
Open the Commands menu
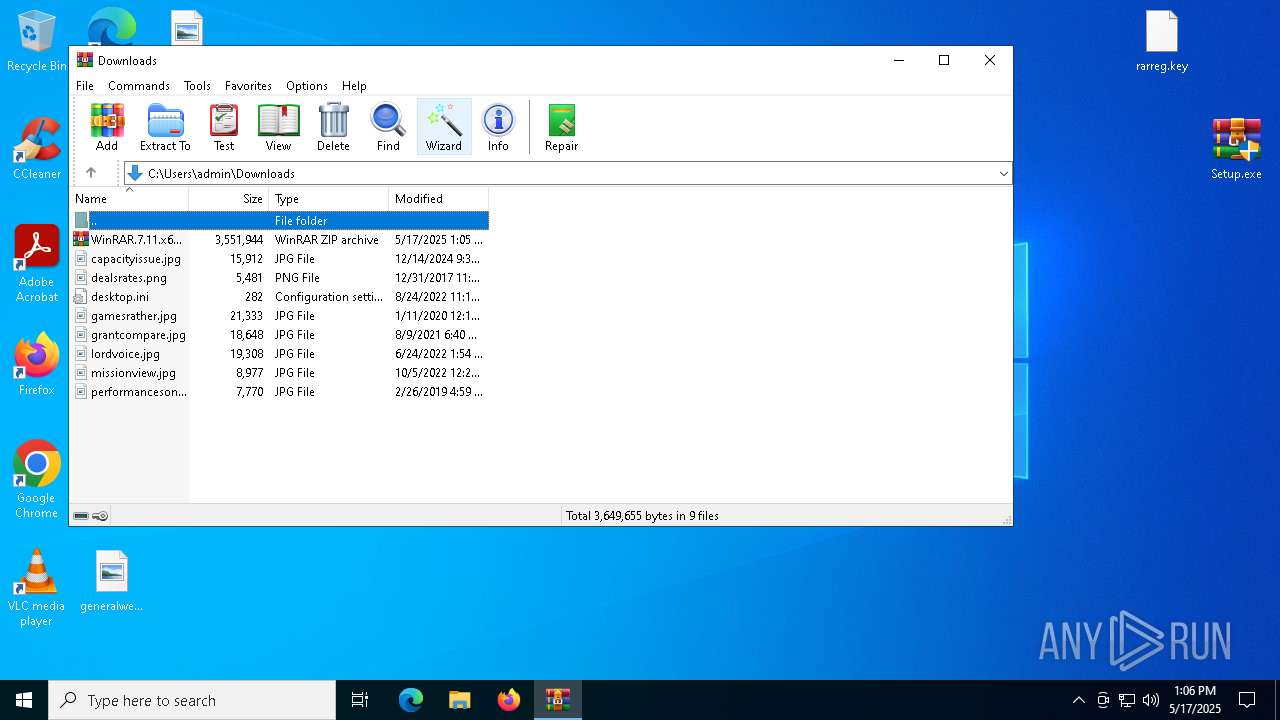click(139, 86)
